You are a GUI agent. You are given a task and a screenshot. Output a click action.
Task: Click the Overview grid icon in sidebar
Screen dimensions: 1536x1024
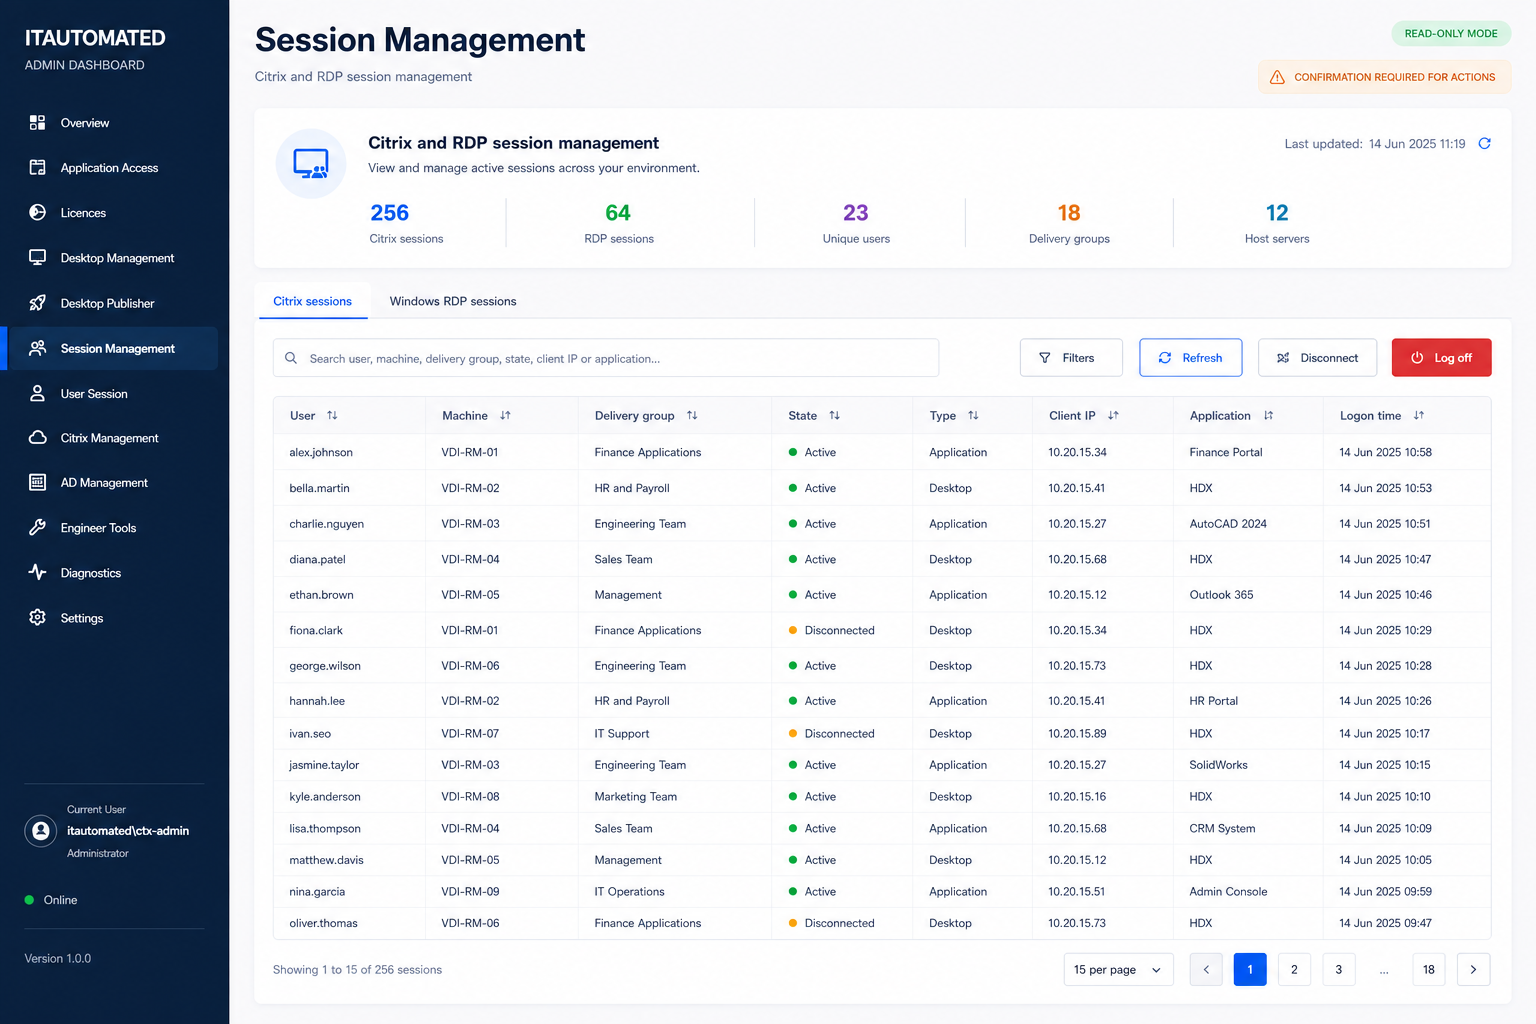pos(37,123)
